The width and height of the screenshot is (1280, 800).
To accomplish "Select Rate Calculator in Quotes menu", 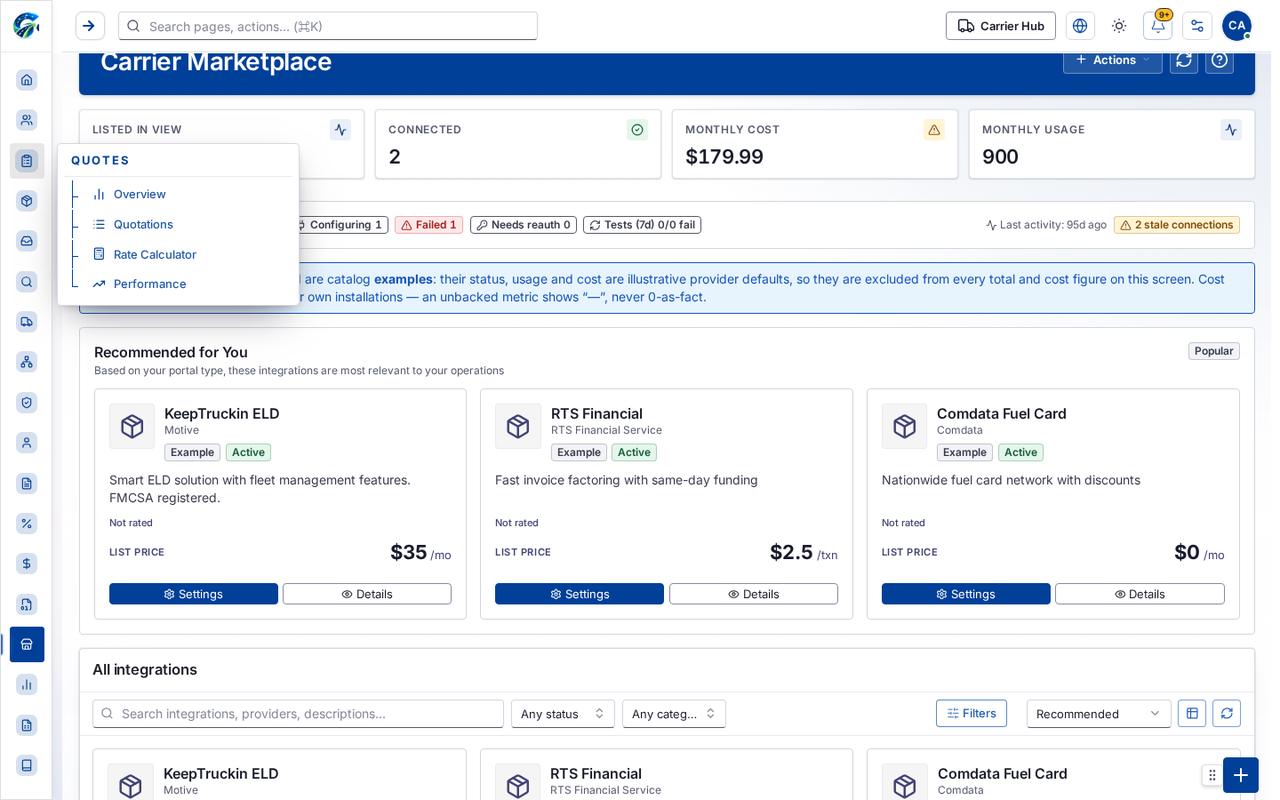I will click(x=154, y=254).
